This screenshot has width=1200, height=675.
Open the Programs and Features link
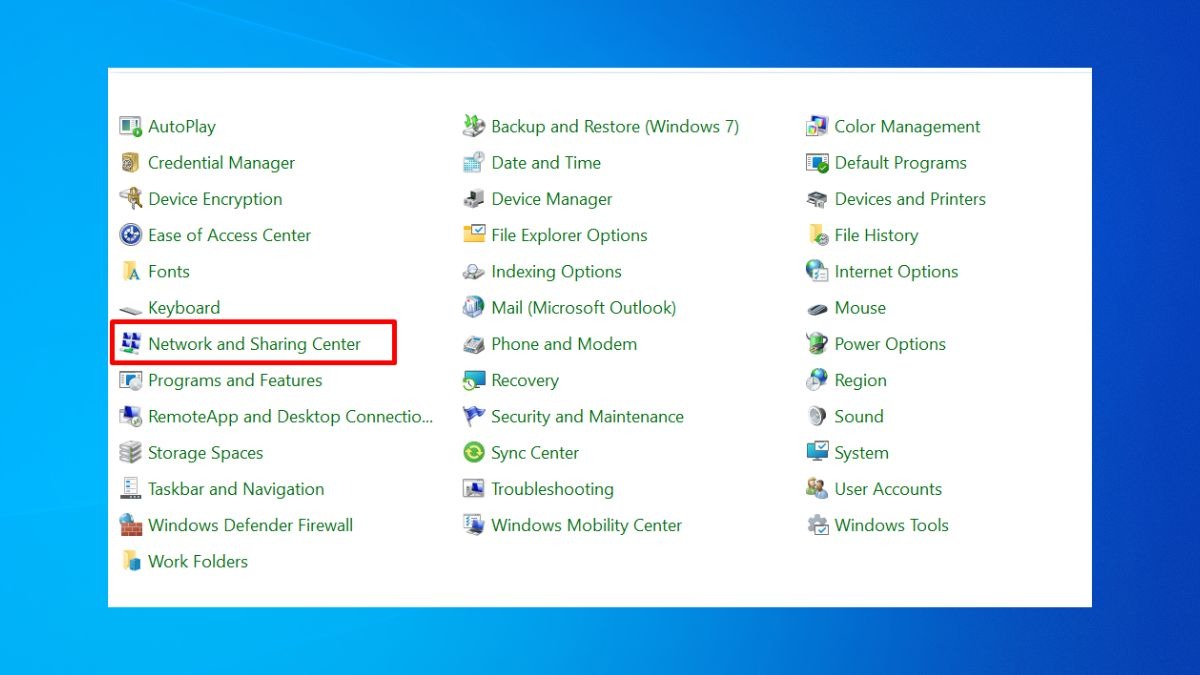pyautogui.click(x=235, y=380)
